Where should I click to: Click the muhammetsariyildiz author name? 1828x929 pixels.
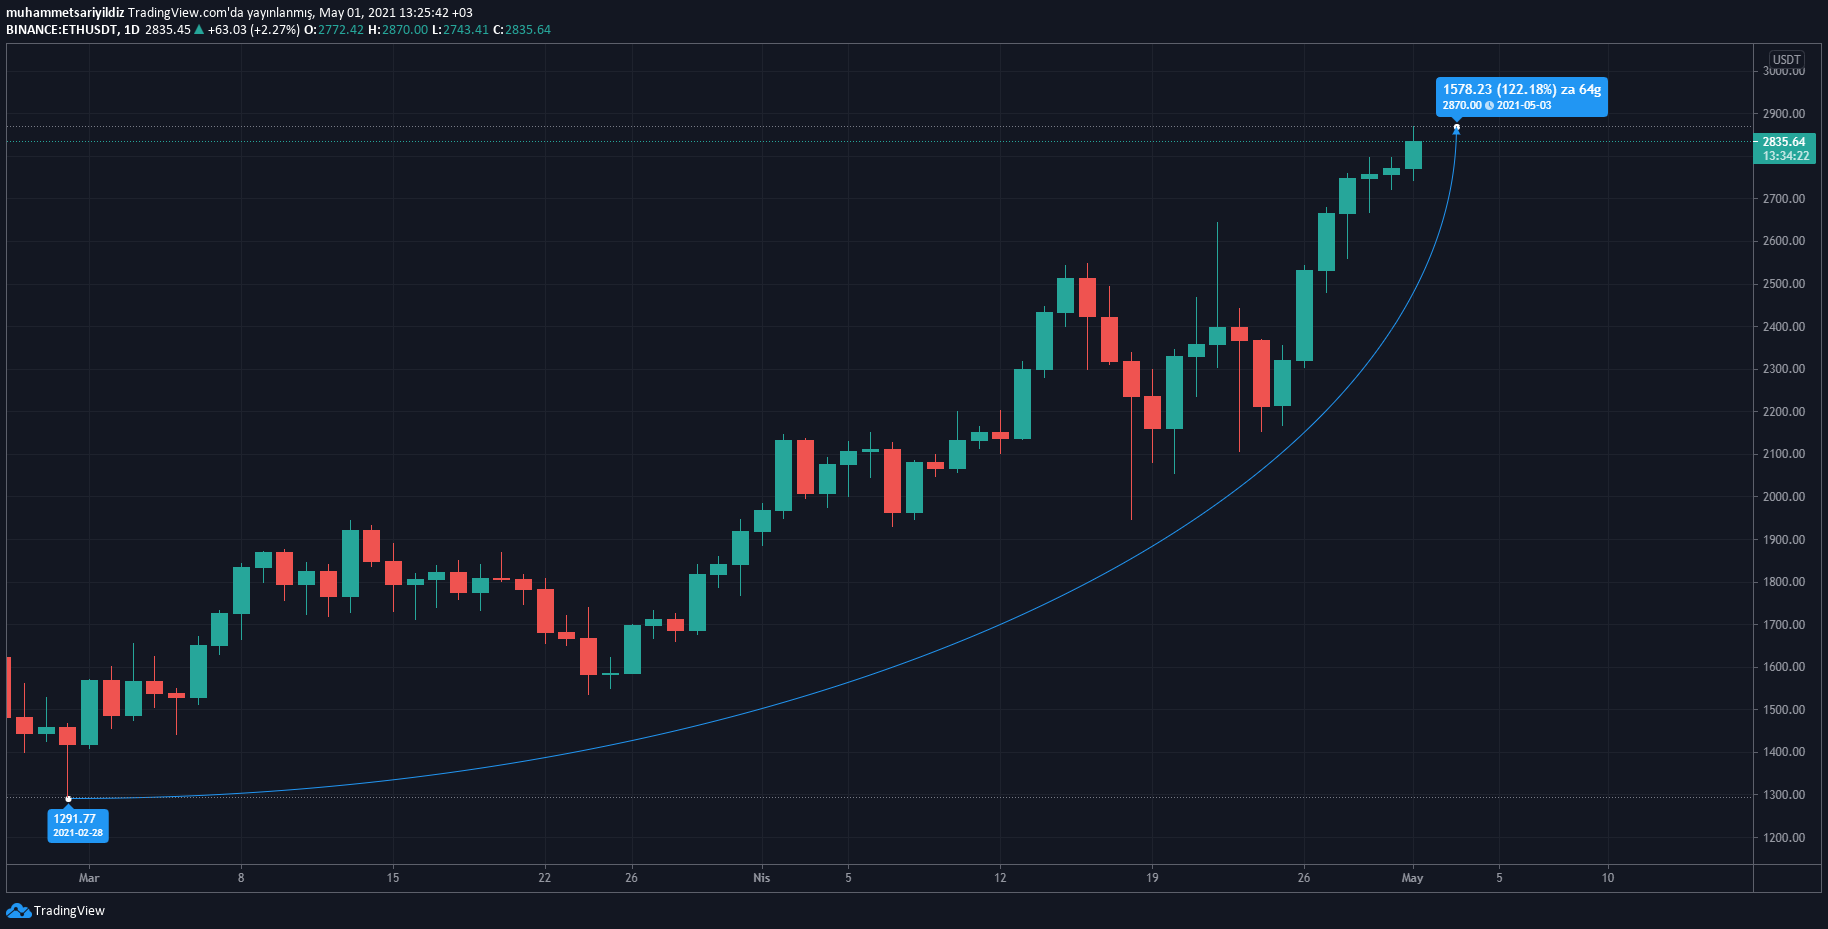[x=65, y=13]
